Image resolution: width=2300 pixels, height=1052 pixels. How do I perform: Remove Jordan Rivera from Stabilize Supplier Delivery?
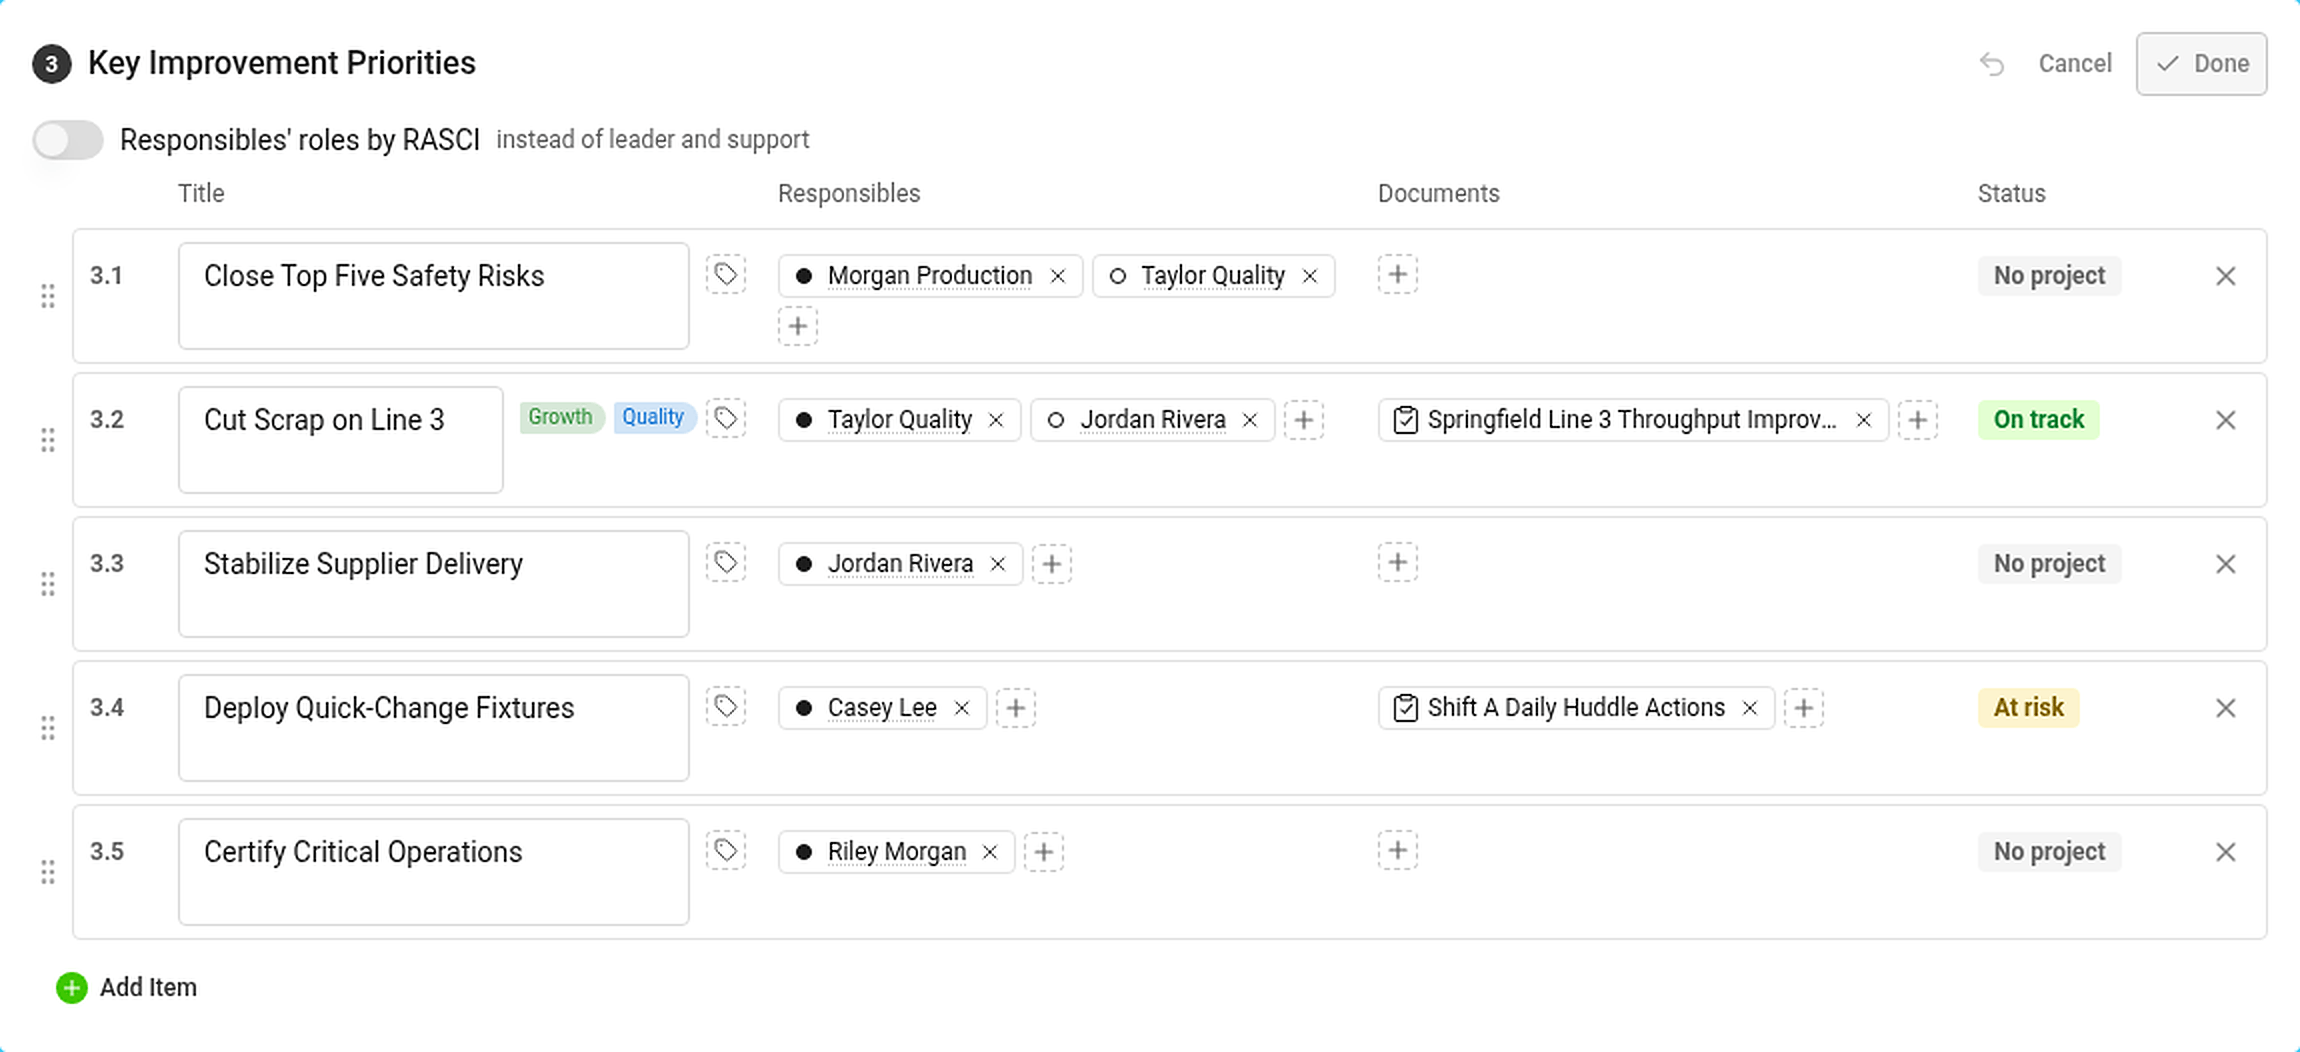pos(998,564)
